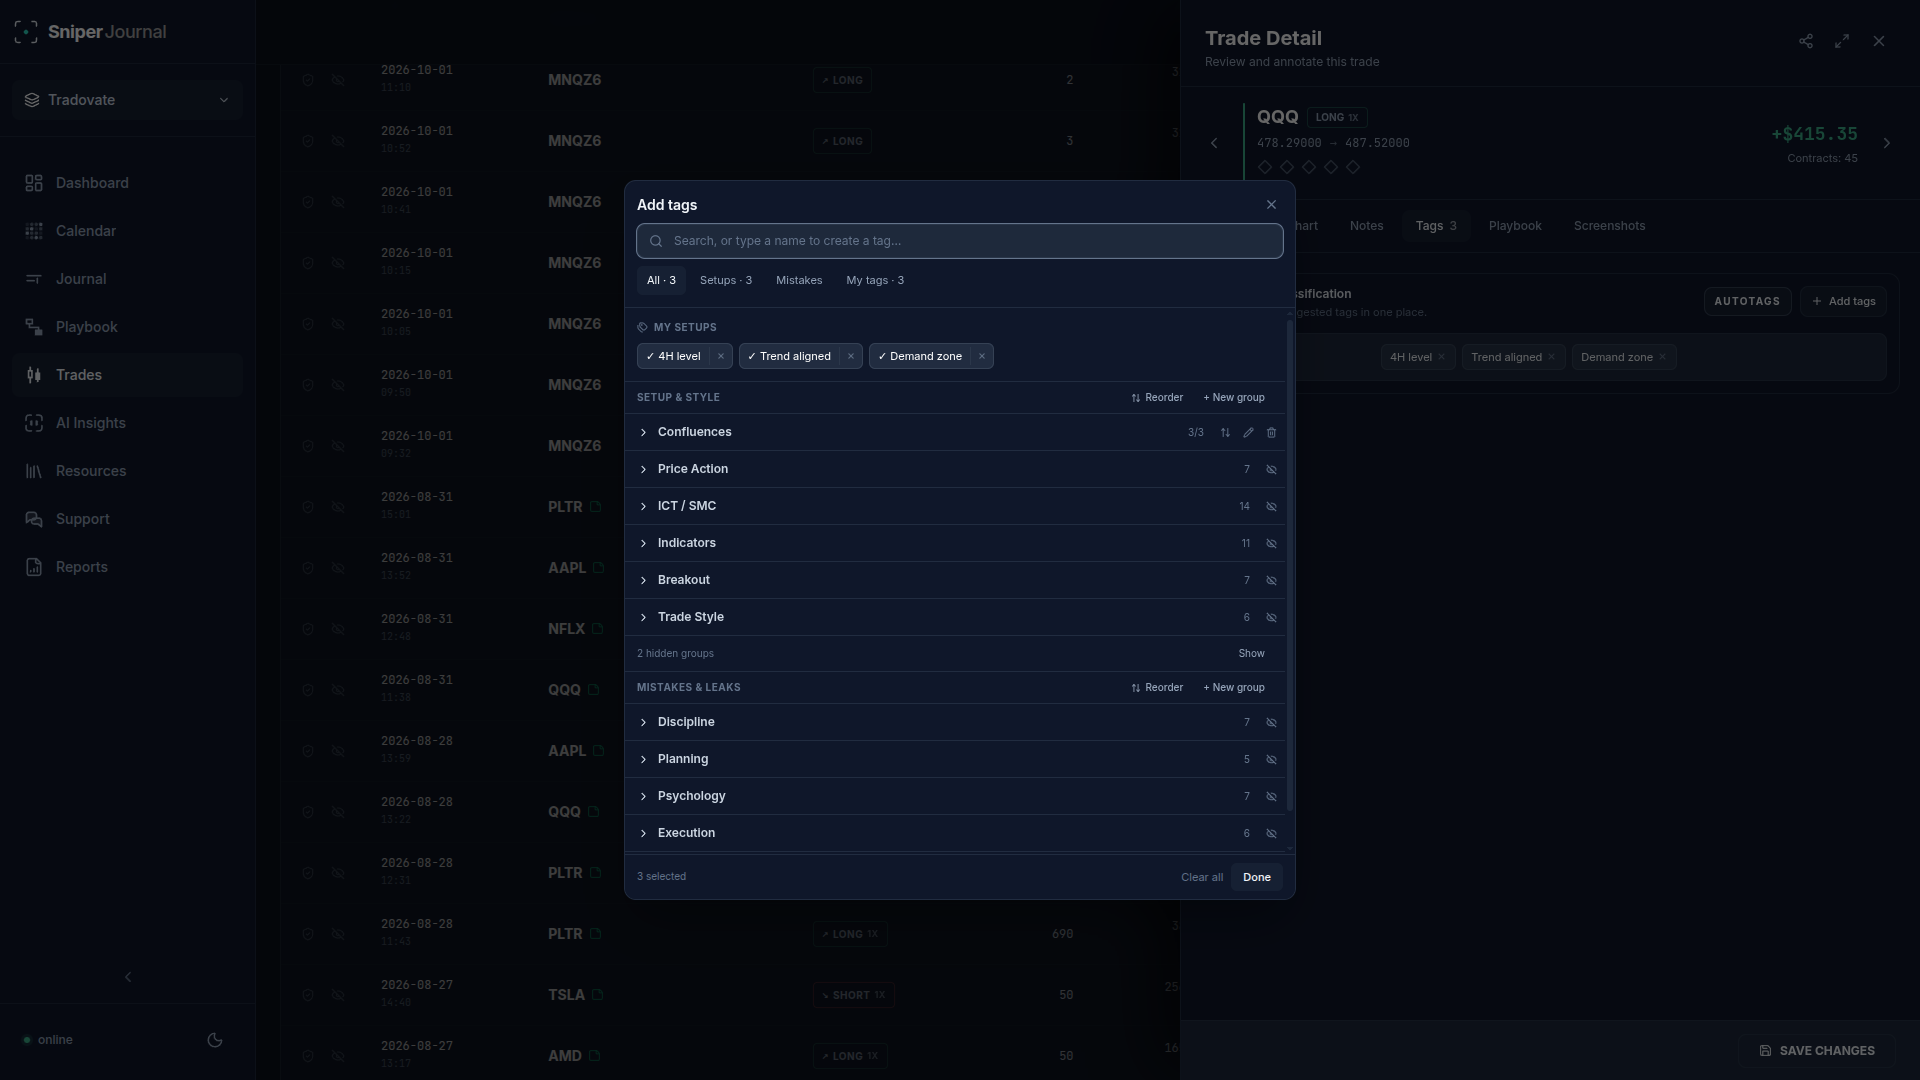Remove the Demand zone tag chip
This screenshot has height=1080, width=1920.
click(982, 356)
